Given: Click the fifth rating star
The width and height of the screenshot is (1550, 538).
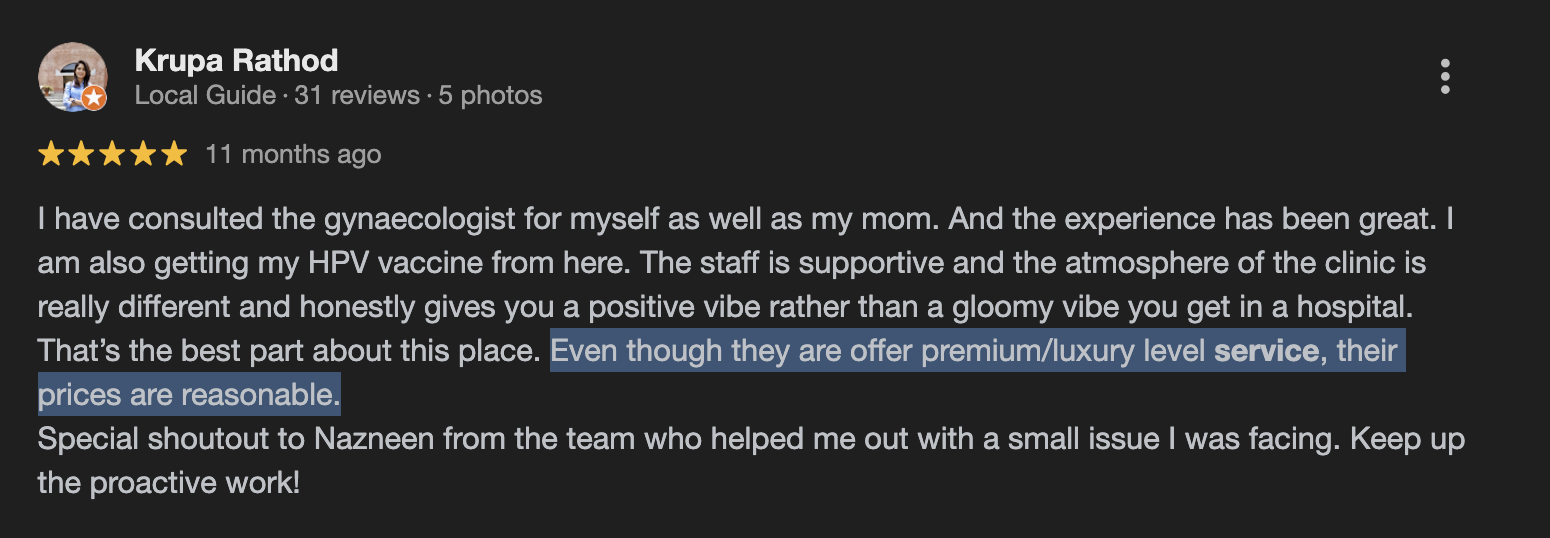Looking at the screenshot, I should tap(174, 154).
